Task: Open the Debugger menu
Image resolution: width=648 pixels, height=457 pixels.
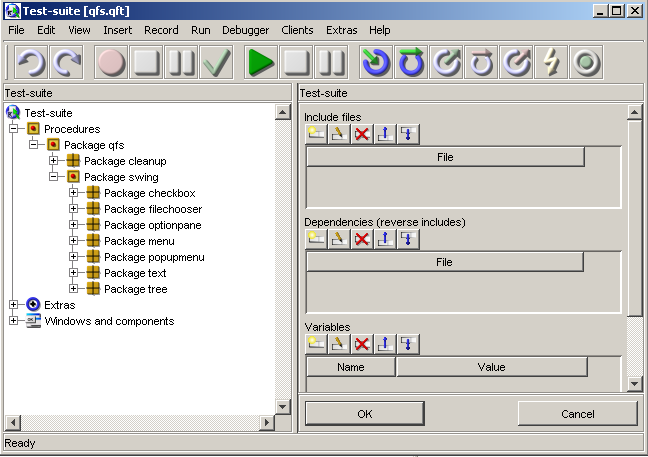Action: (x=245, y=30)
